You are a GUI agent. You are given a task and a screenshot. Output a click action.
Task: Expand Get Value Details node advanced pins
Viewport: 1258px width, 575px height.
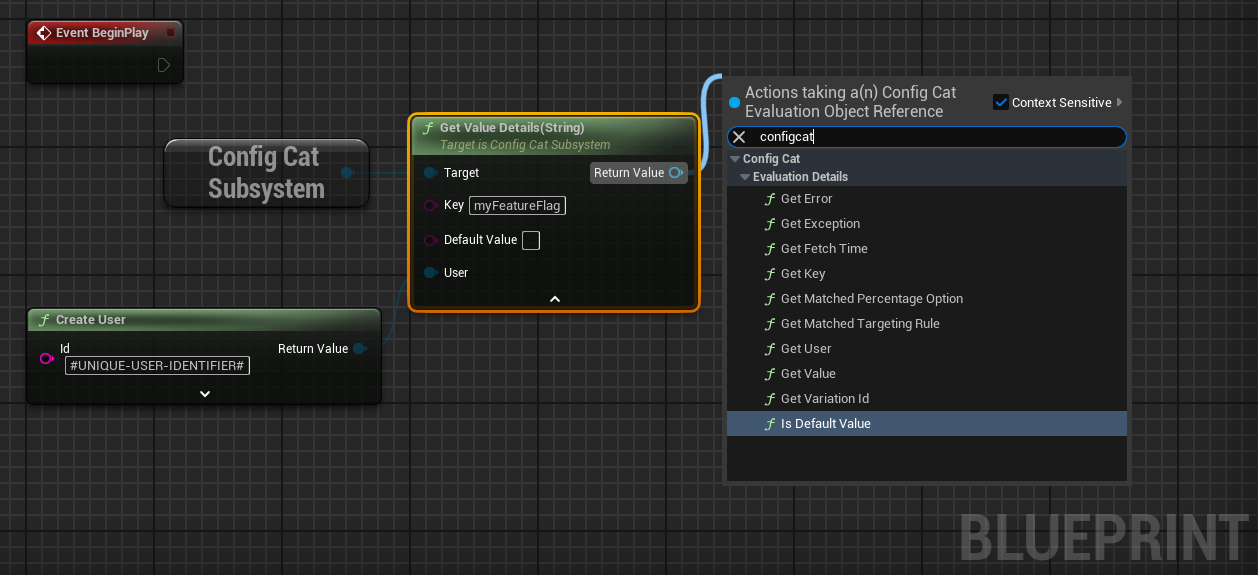[x=555, y=298]
